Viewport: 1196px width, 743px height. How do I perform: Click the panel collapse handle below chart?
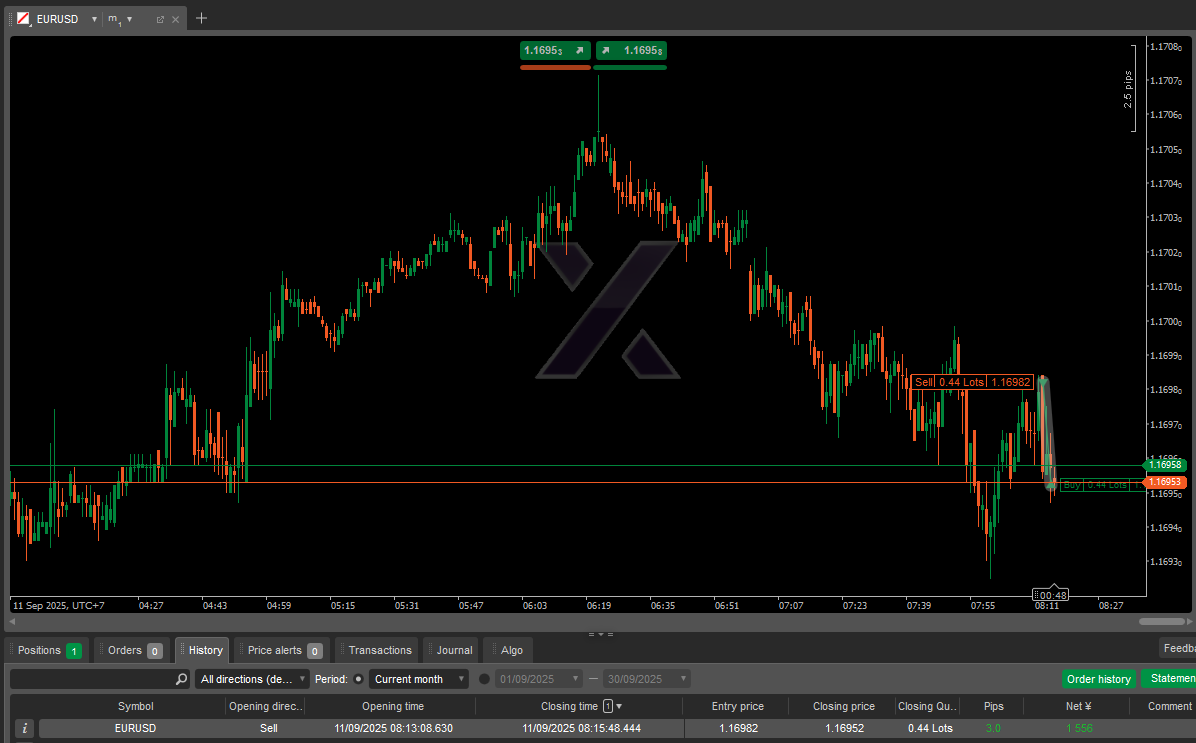click(x=600, y=634)
